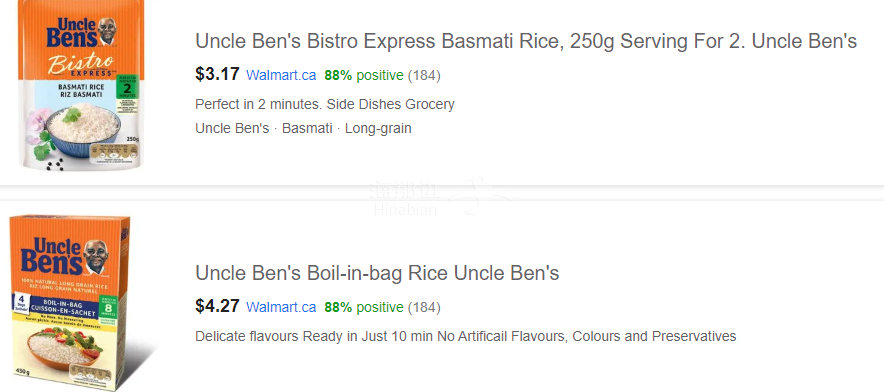Viewport: 884px width, 392px height.
Task: Click the "Delicate flavours" description text
Action: [x=466, y=337]
